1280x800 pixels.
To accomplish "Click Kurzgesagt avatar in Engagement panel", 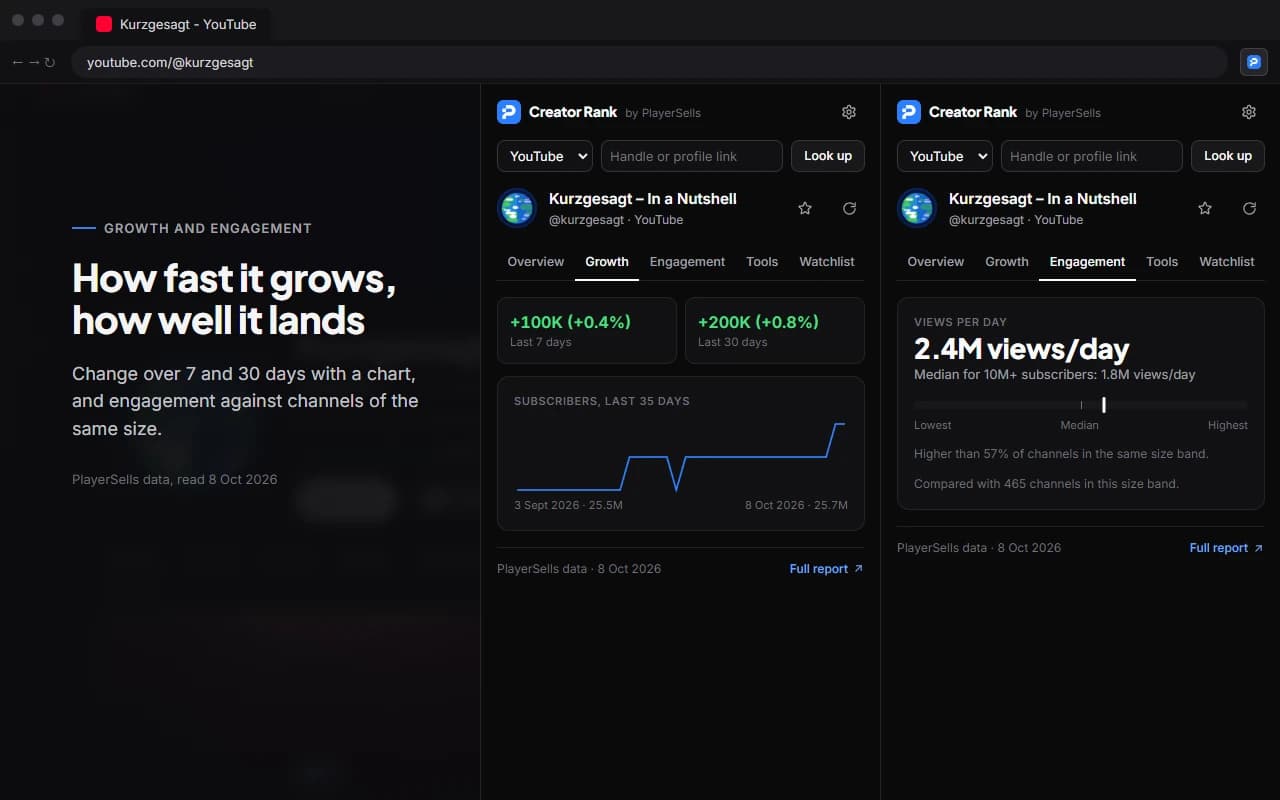I will [917, 208].
